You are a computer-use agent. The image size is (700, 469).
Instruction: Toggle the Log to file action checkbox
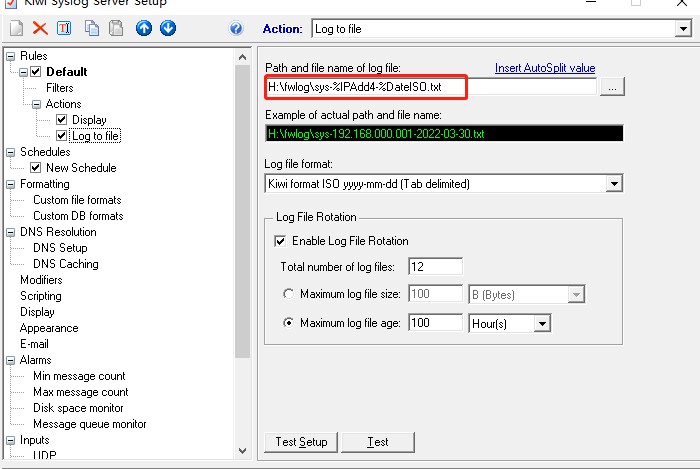tap(62, 136)
